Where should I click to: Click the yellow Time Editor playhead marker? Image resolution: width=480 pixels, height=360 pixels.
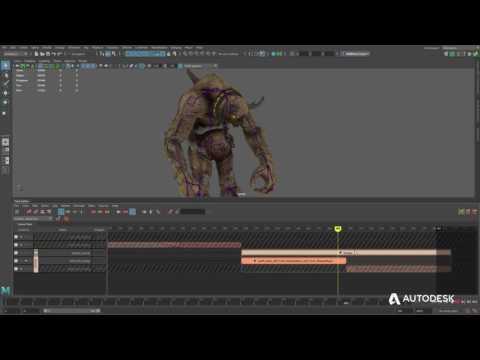point(338,228)
